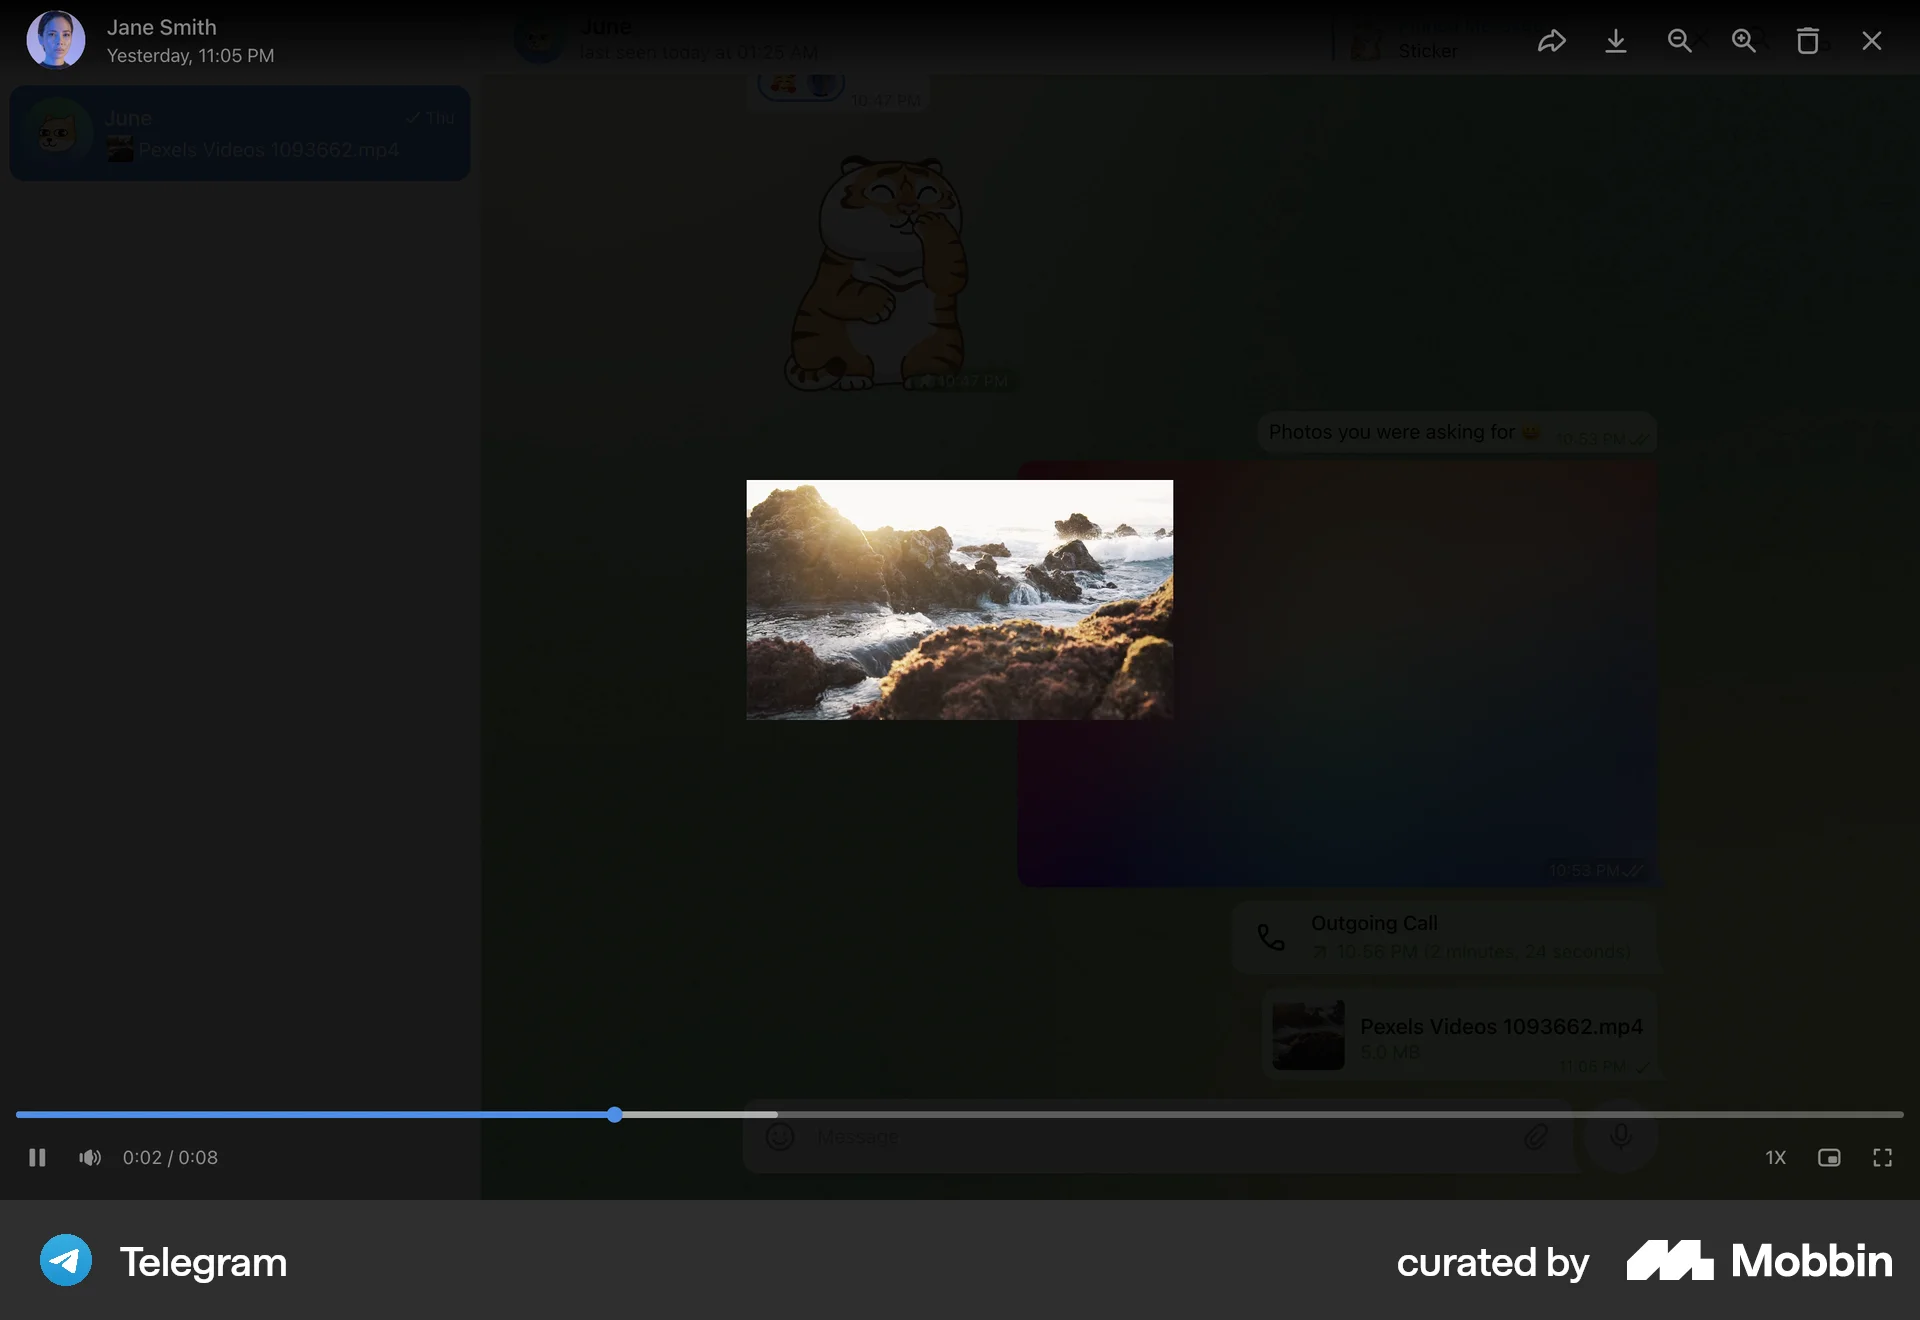
Task: Select the Delete trash icon
Action: coord(1808,41)
